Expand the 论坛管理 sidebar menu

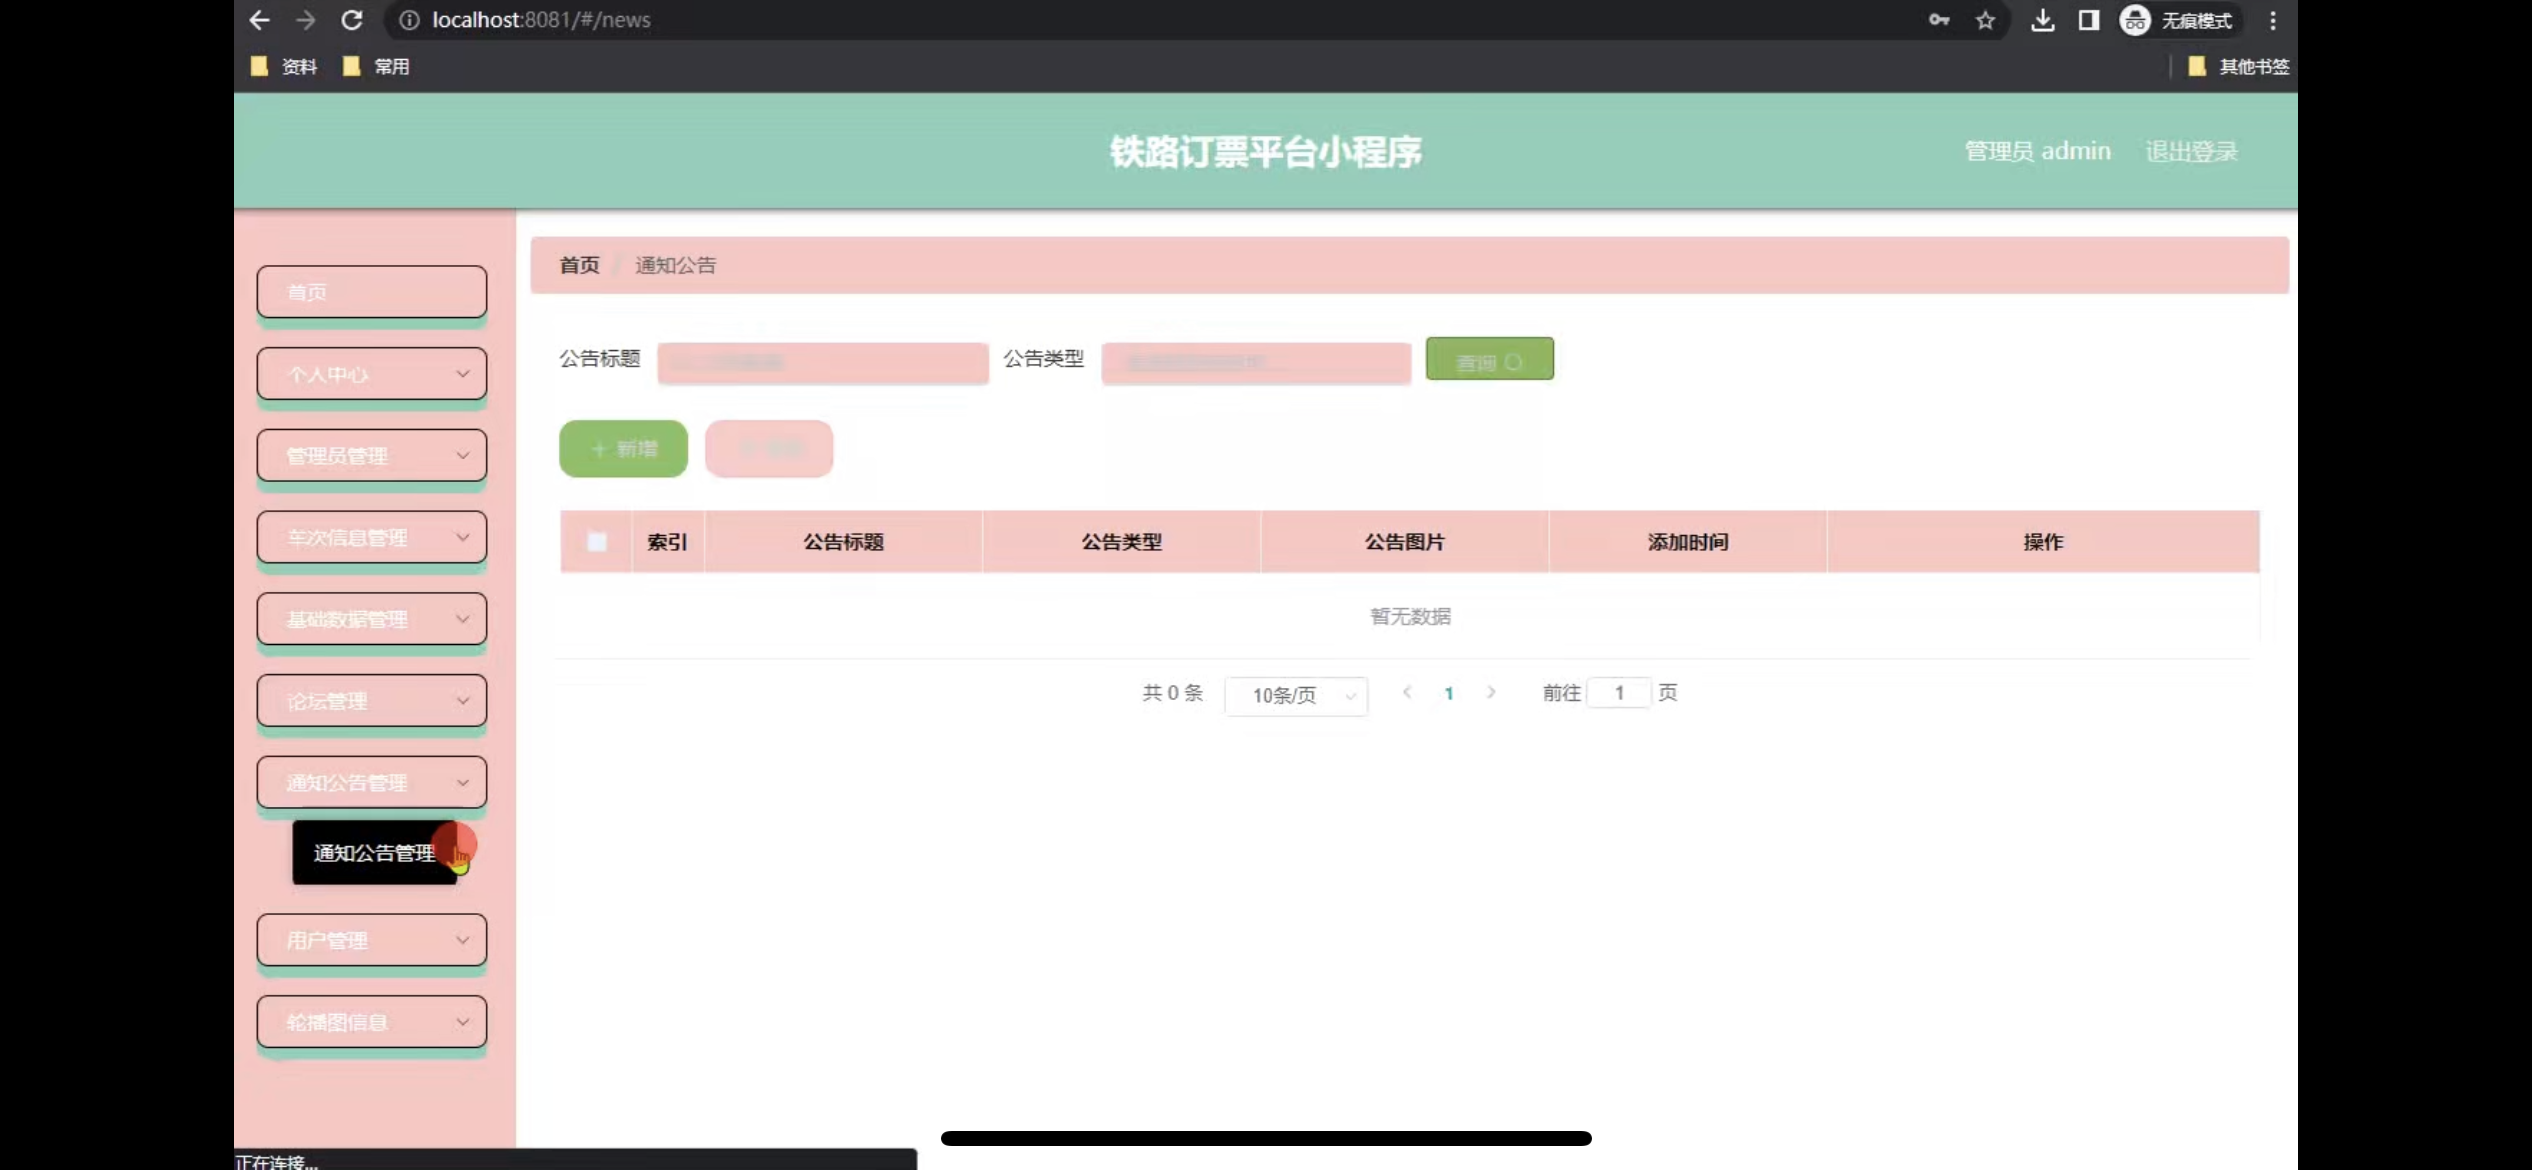pyautogui.click(x=371, y=701)
